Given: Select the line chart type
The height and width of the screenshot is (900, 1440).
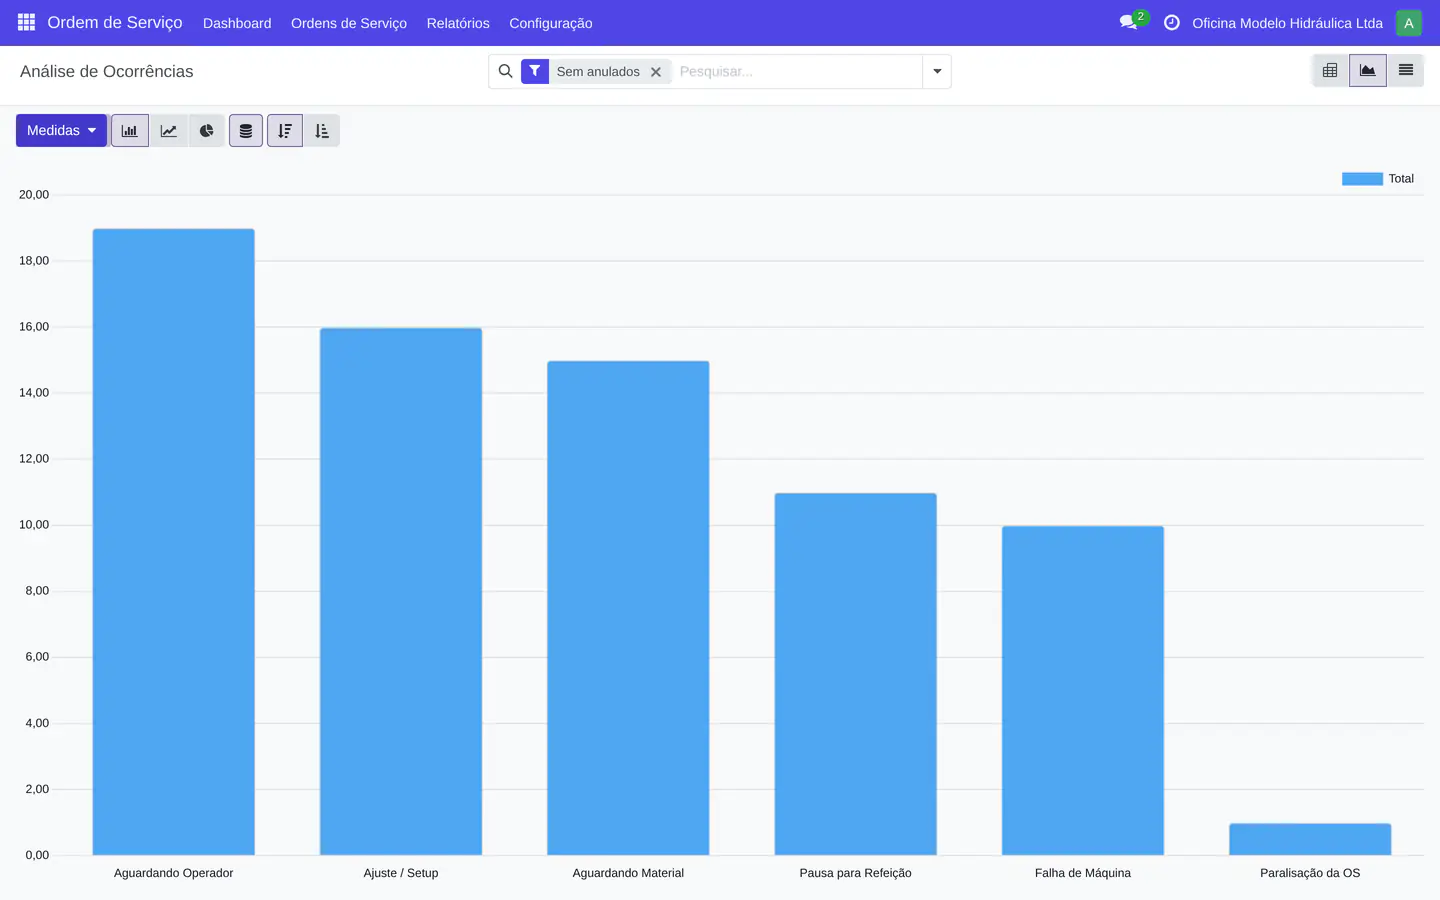Looking at the screenshot, I should tap(168, 131).
